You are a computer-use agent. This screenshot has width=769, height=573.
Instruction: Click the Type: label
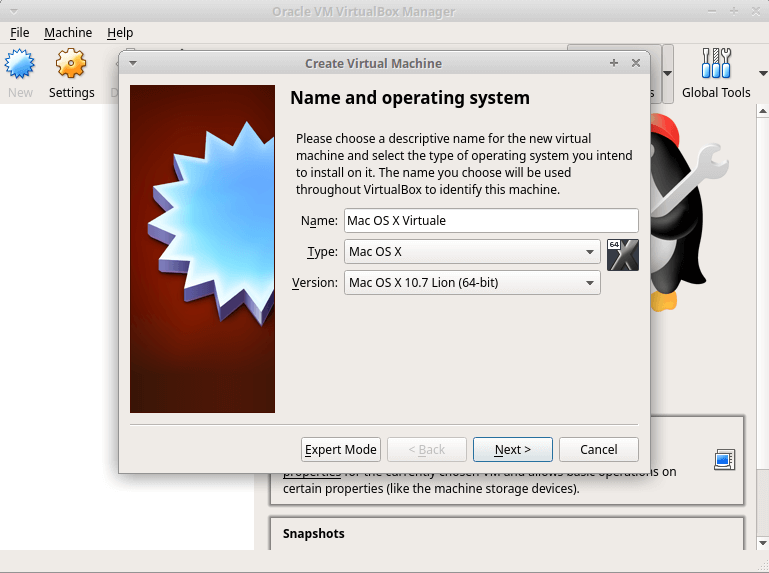click(x=323, y=252)
